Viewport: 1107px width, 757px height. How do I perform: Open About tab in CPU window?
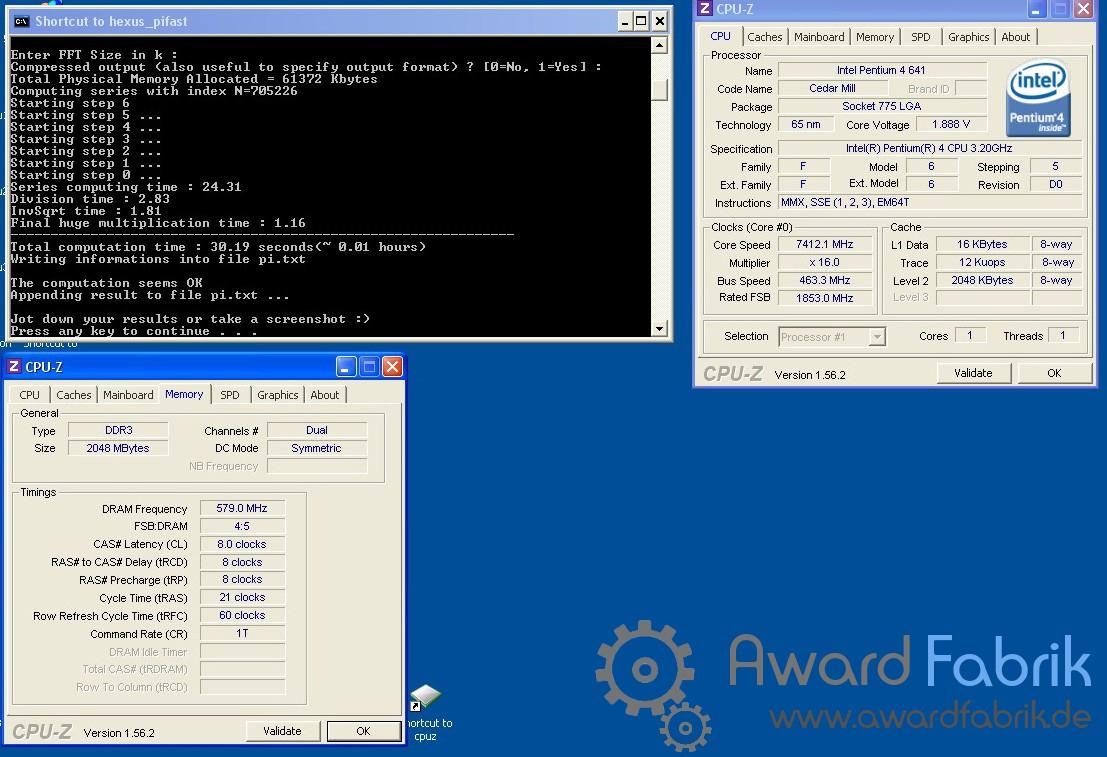coord(1015,37)
